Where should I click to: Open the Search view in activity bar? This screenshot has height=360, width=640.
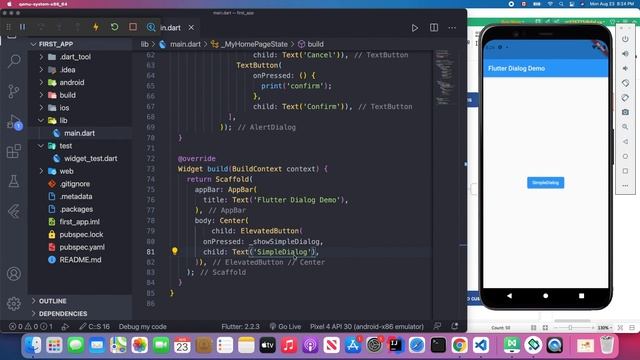tap(14, 61)
